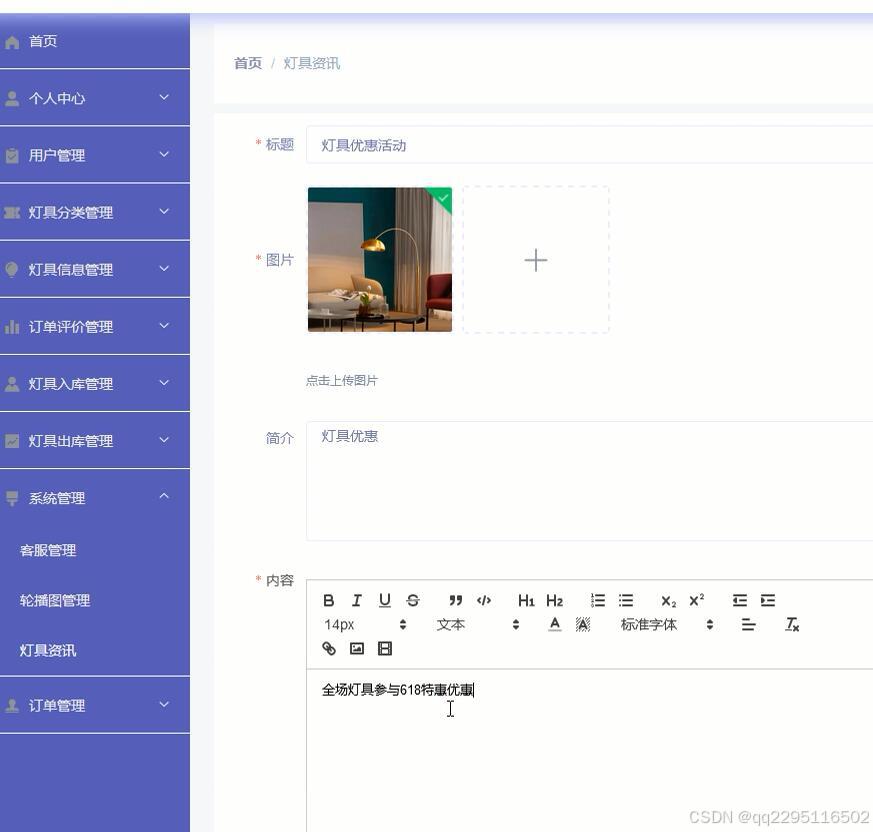Click the 首页 breadcrumb link
873x832 pixels.
coord(248,63)
